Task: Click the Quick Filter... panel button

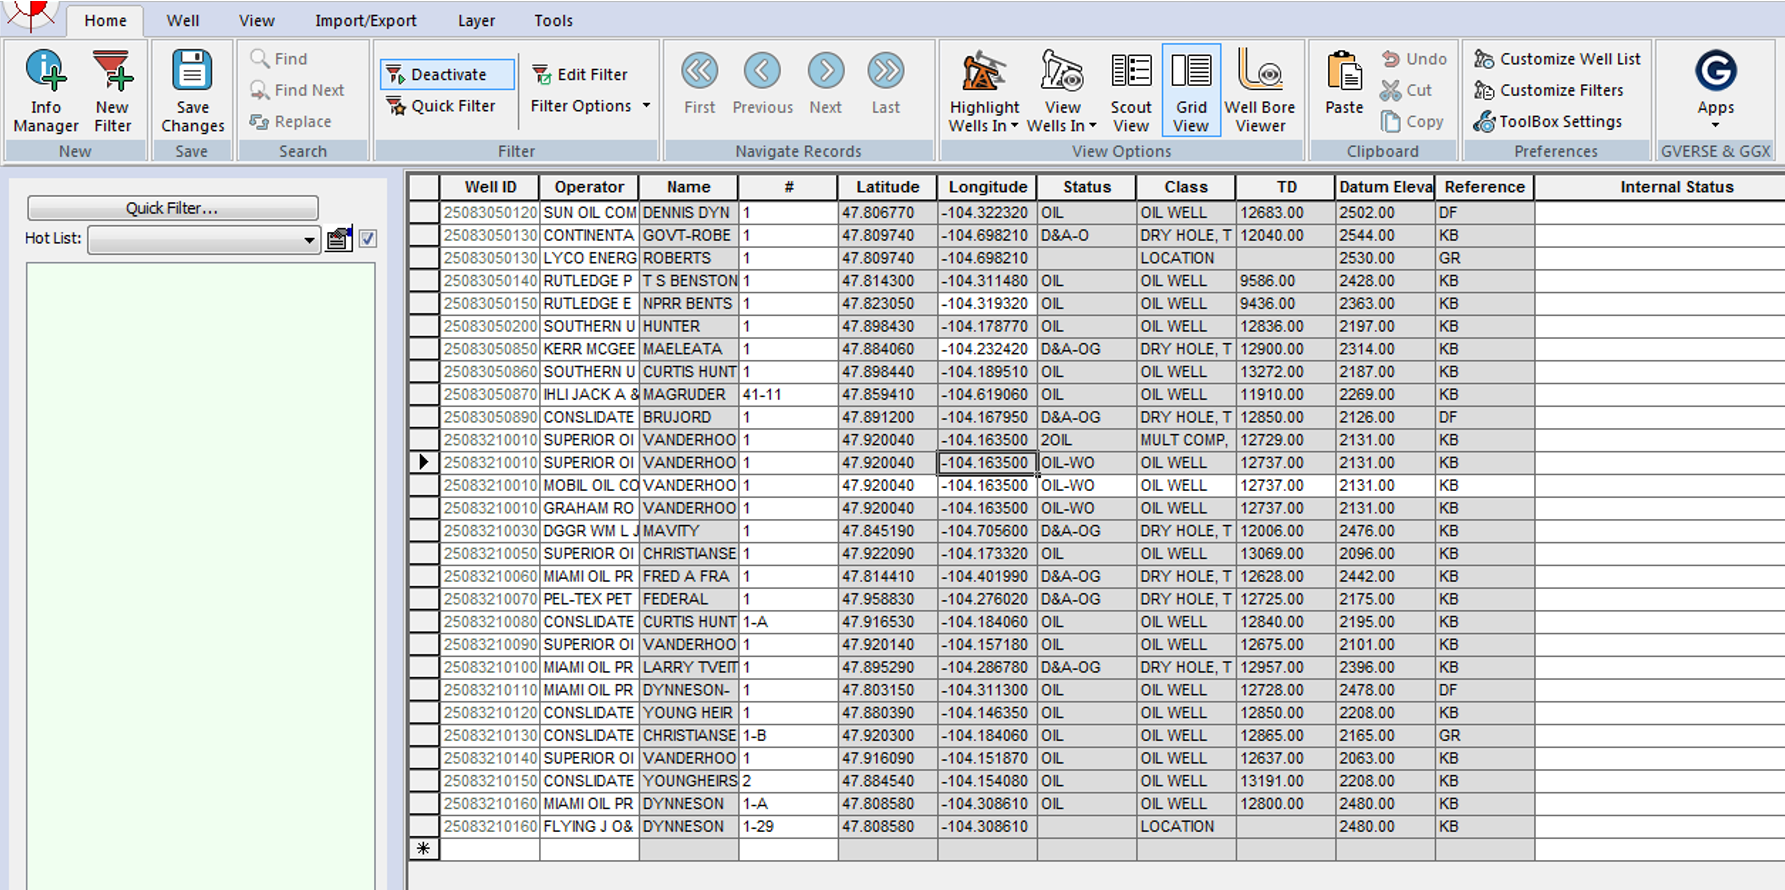Action: 172,208
